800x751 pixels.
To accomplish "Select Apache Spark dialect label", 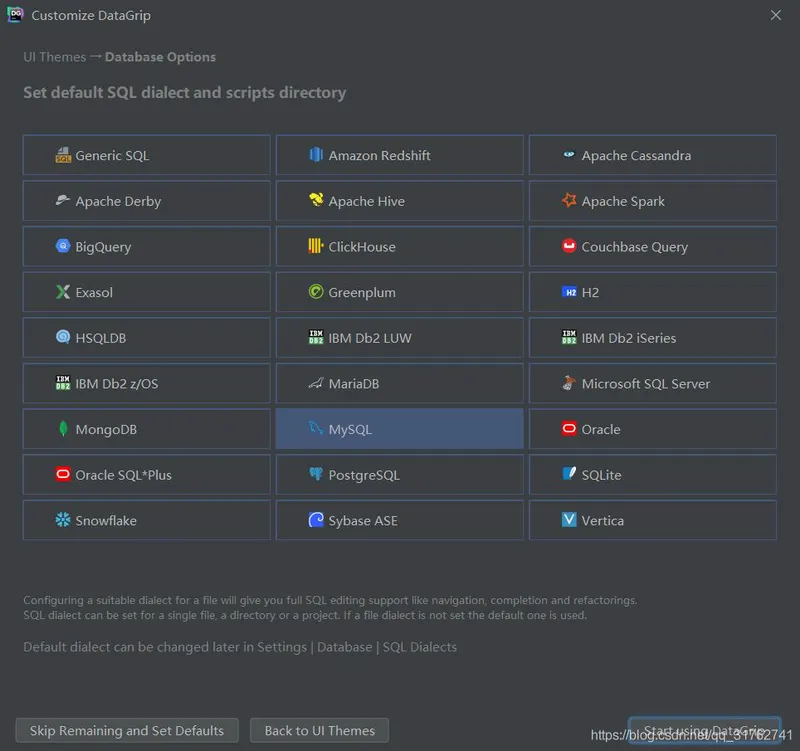I will point(623,202).
